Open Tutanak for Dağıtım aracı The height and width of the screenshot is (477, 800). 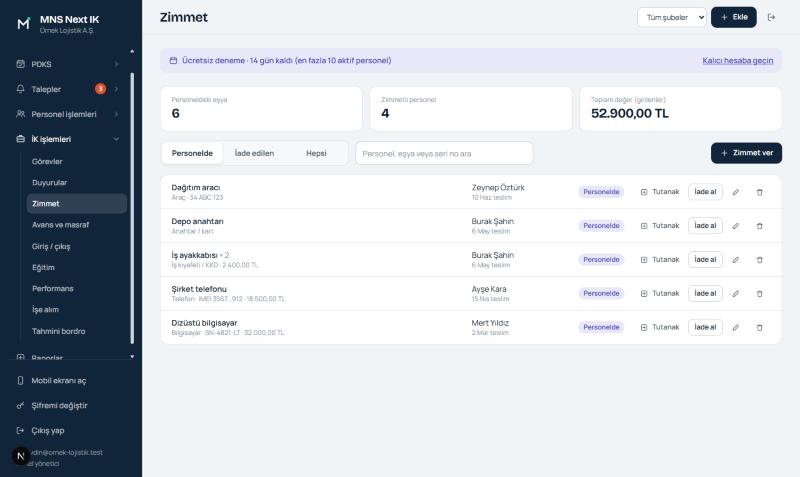click(x=660, y=192)
